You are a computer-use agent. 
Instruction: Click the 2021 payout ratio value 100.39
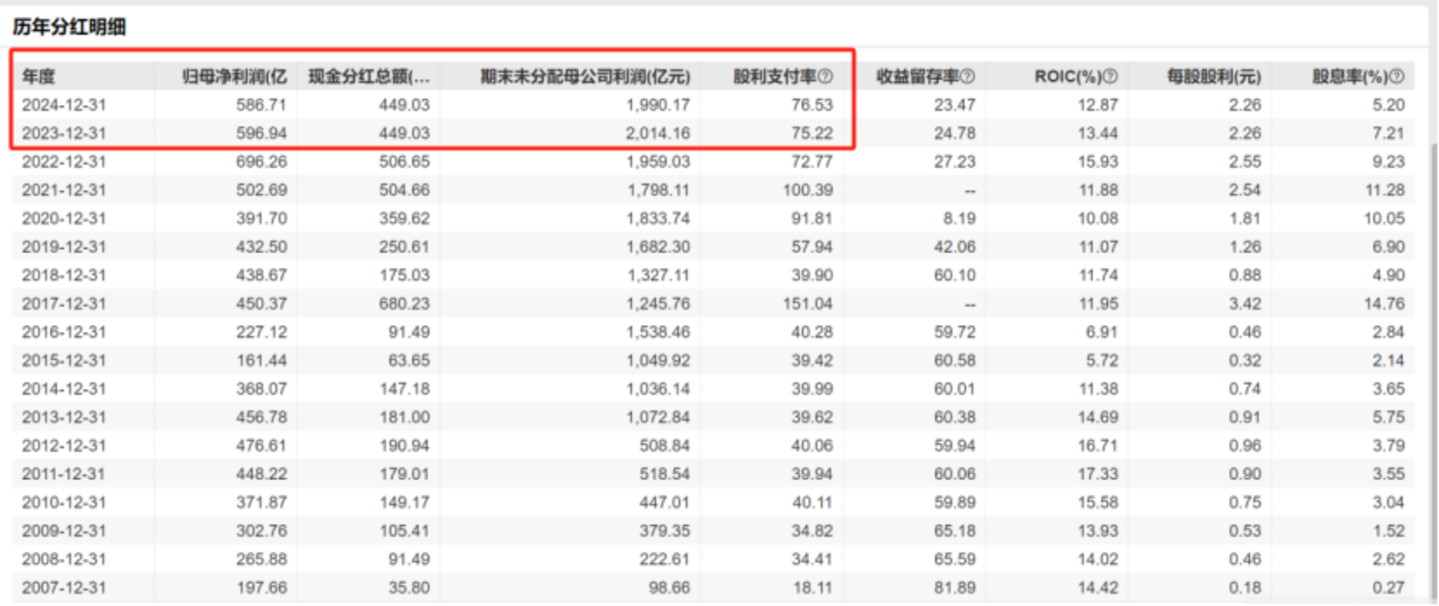(x=811, y=190)
